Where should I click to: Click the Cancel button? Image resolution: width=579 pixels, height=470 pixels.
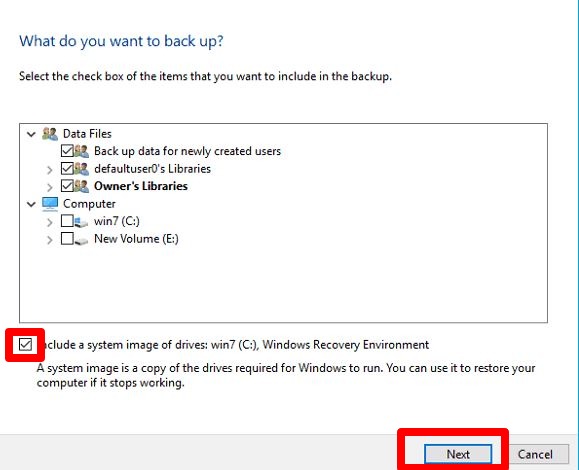pos(535,454)
